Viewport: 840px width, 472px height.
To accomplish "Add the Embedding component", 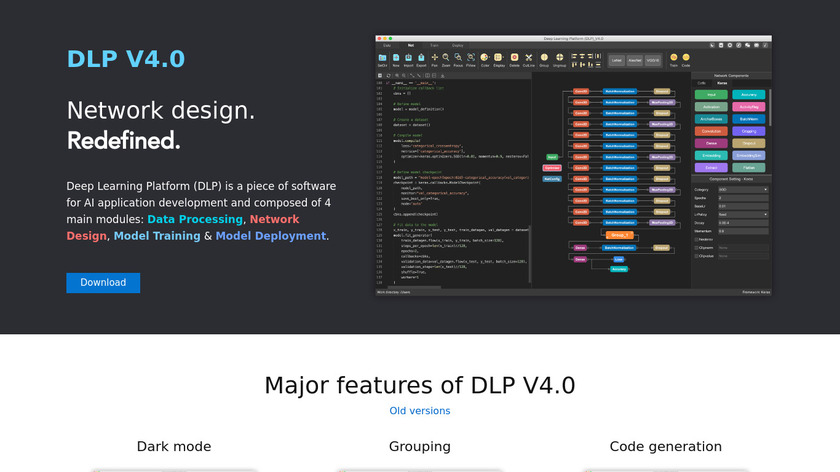I will [x=711, y=155].
